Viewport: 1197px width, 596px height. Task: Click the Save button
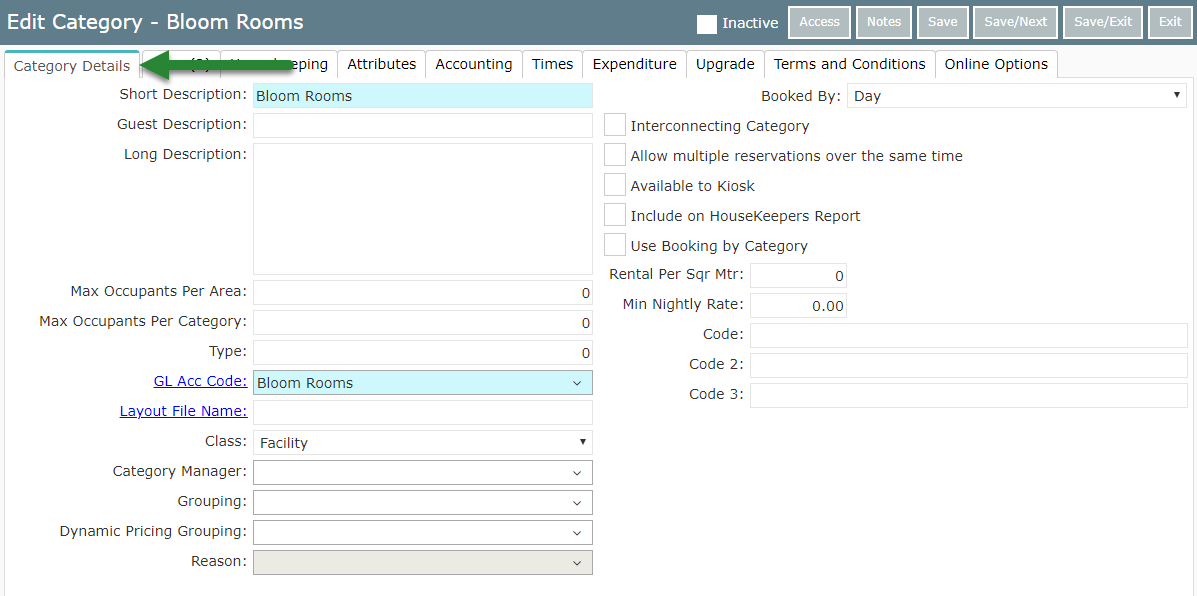943,22
